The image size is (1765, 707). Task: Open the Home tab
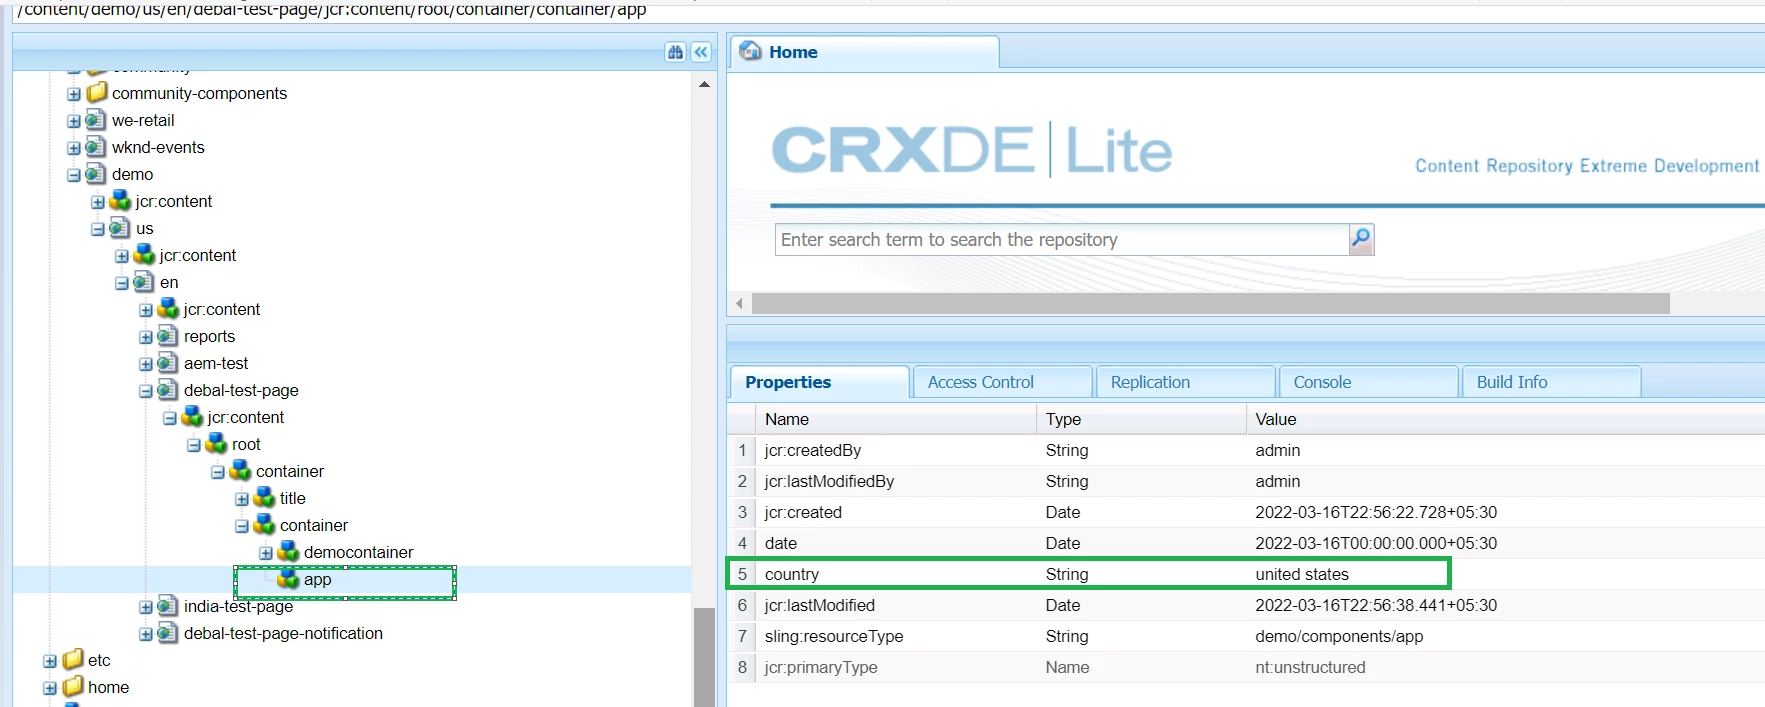[x=865, y=52]
